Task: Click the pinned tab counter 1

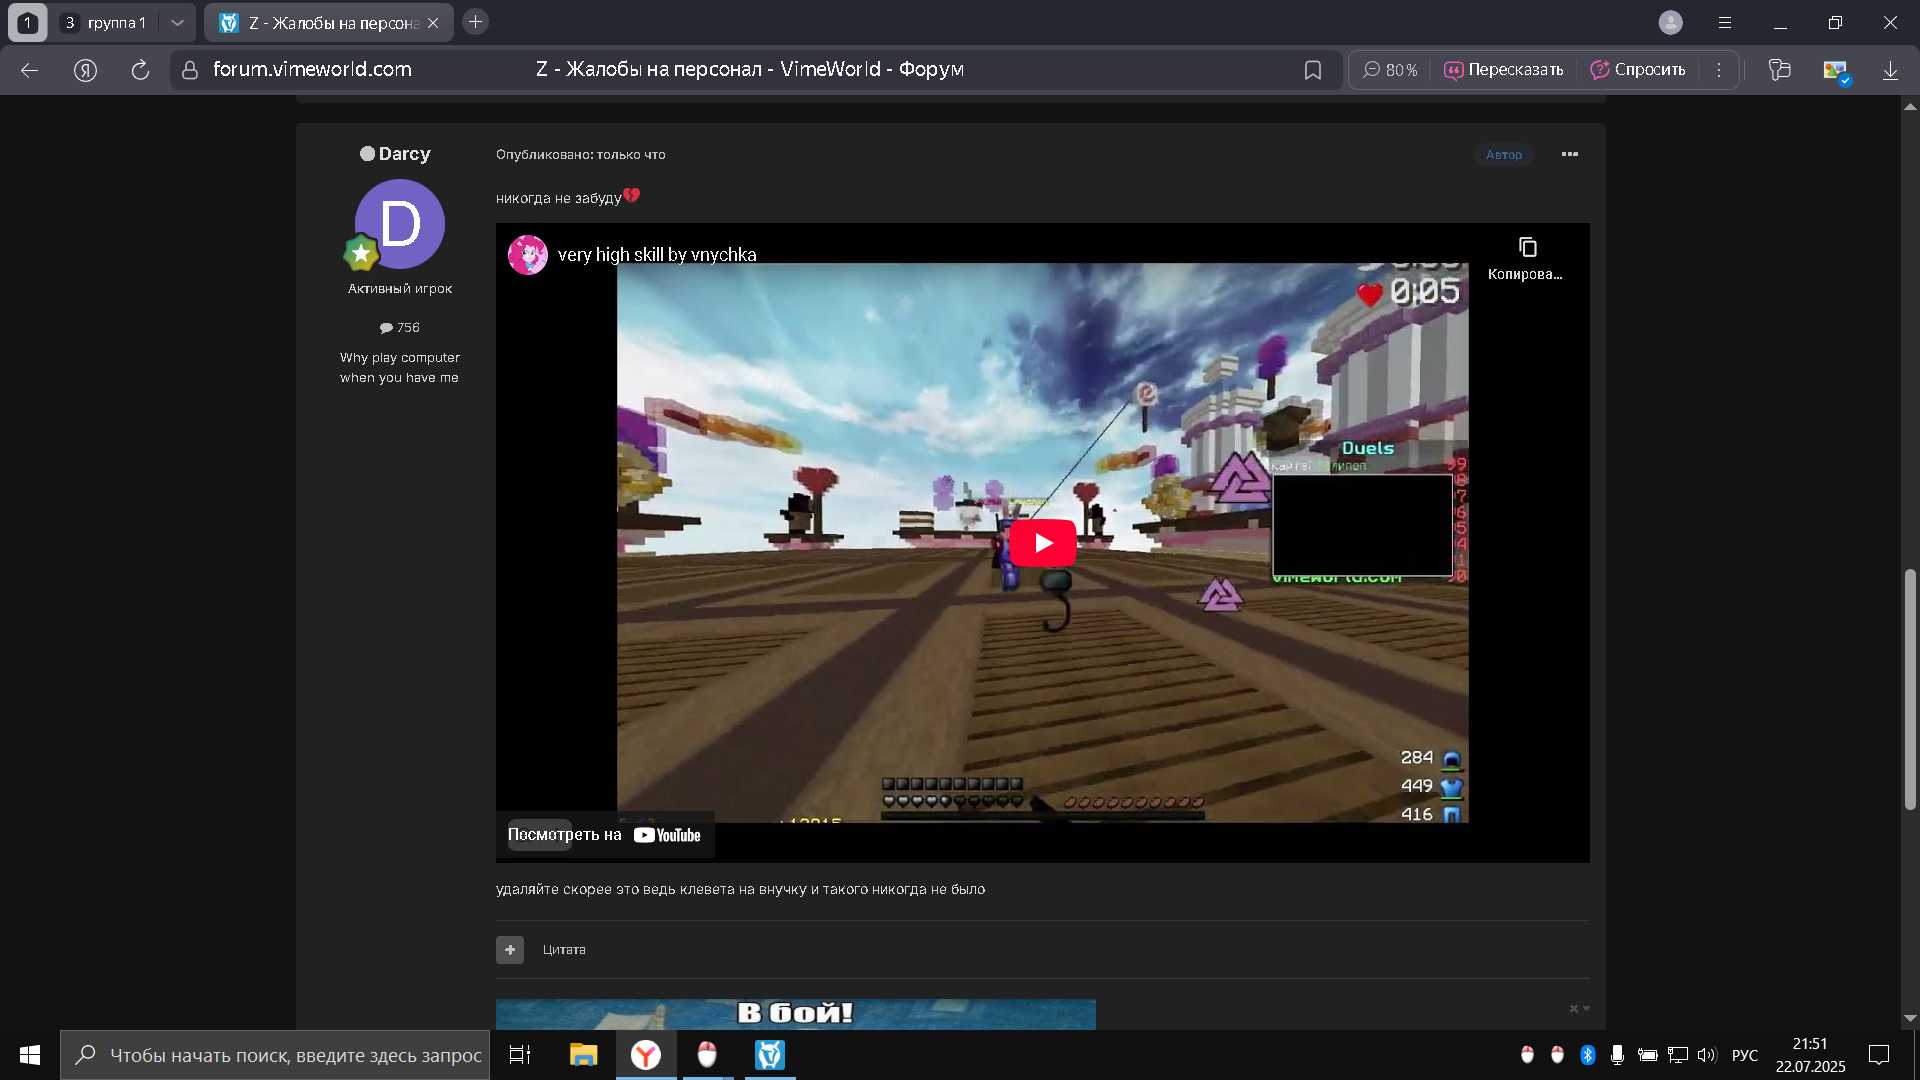Action: tap(28, 22)
